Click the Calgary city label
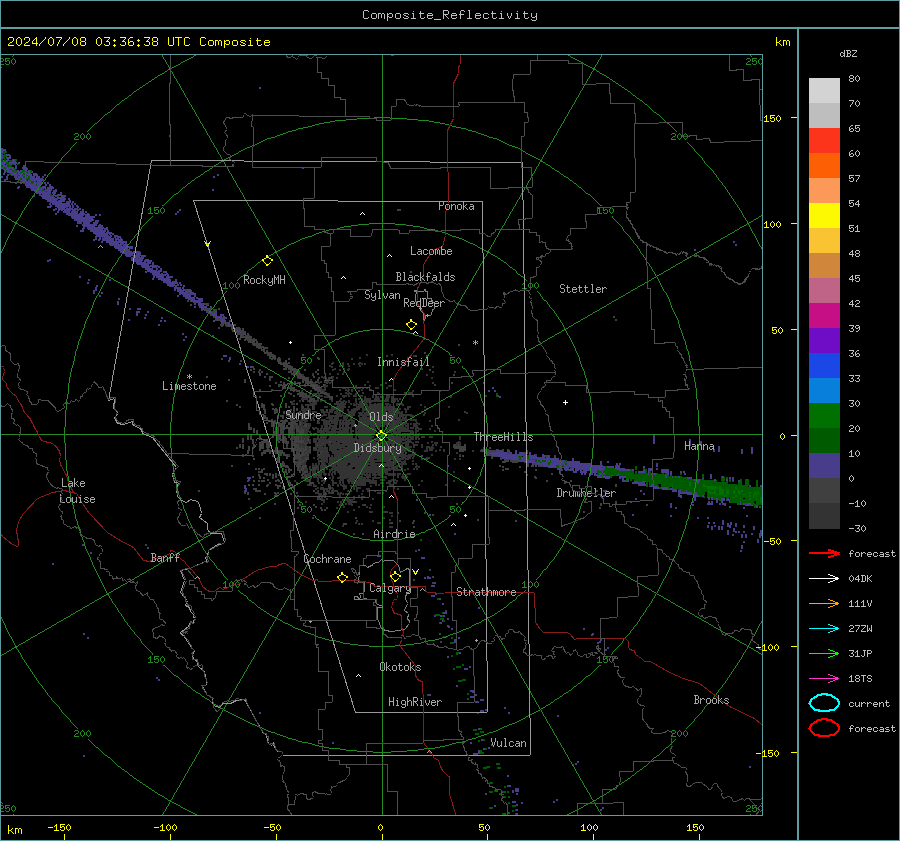900x841 pixels. [390, 588]
